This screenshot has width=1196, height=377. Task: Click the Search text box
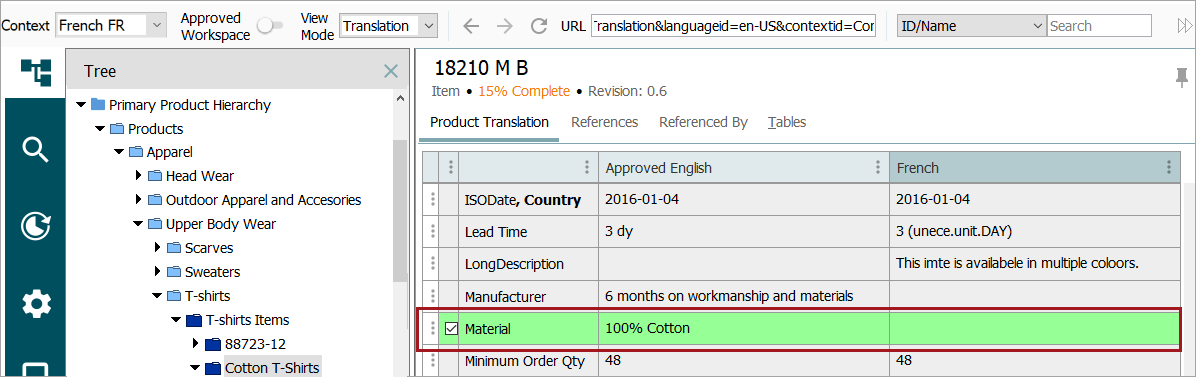pos(1099,26)
